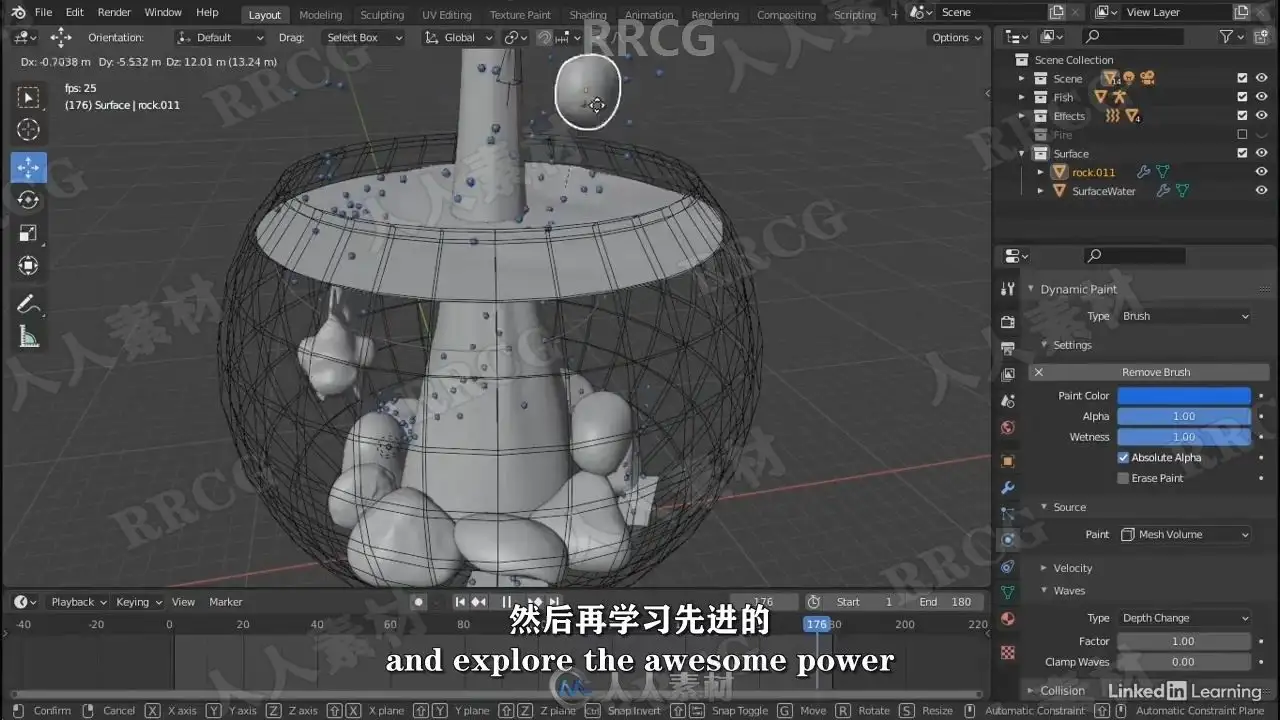
Task: Adjust the Alpha slider
Action: coord(1184,416)
